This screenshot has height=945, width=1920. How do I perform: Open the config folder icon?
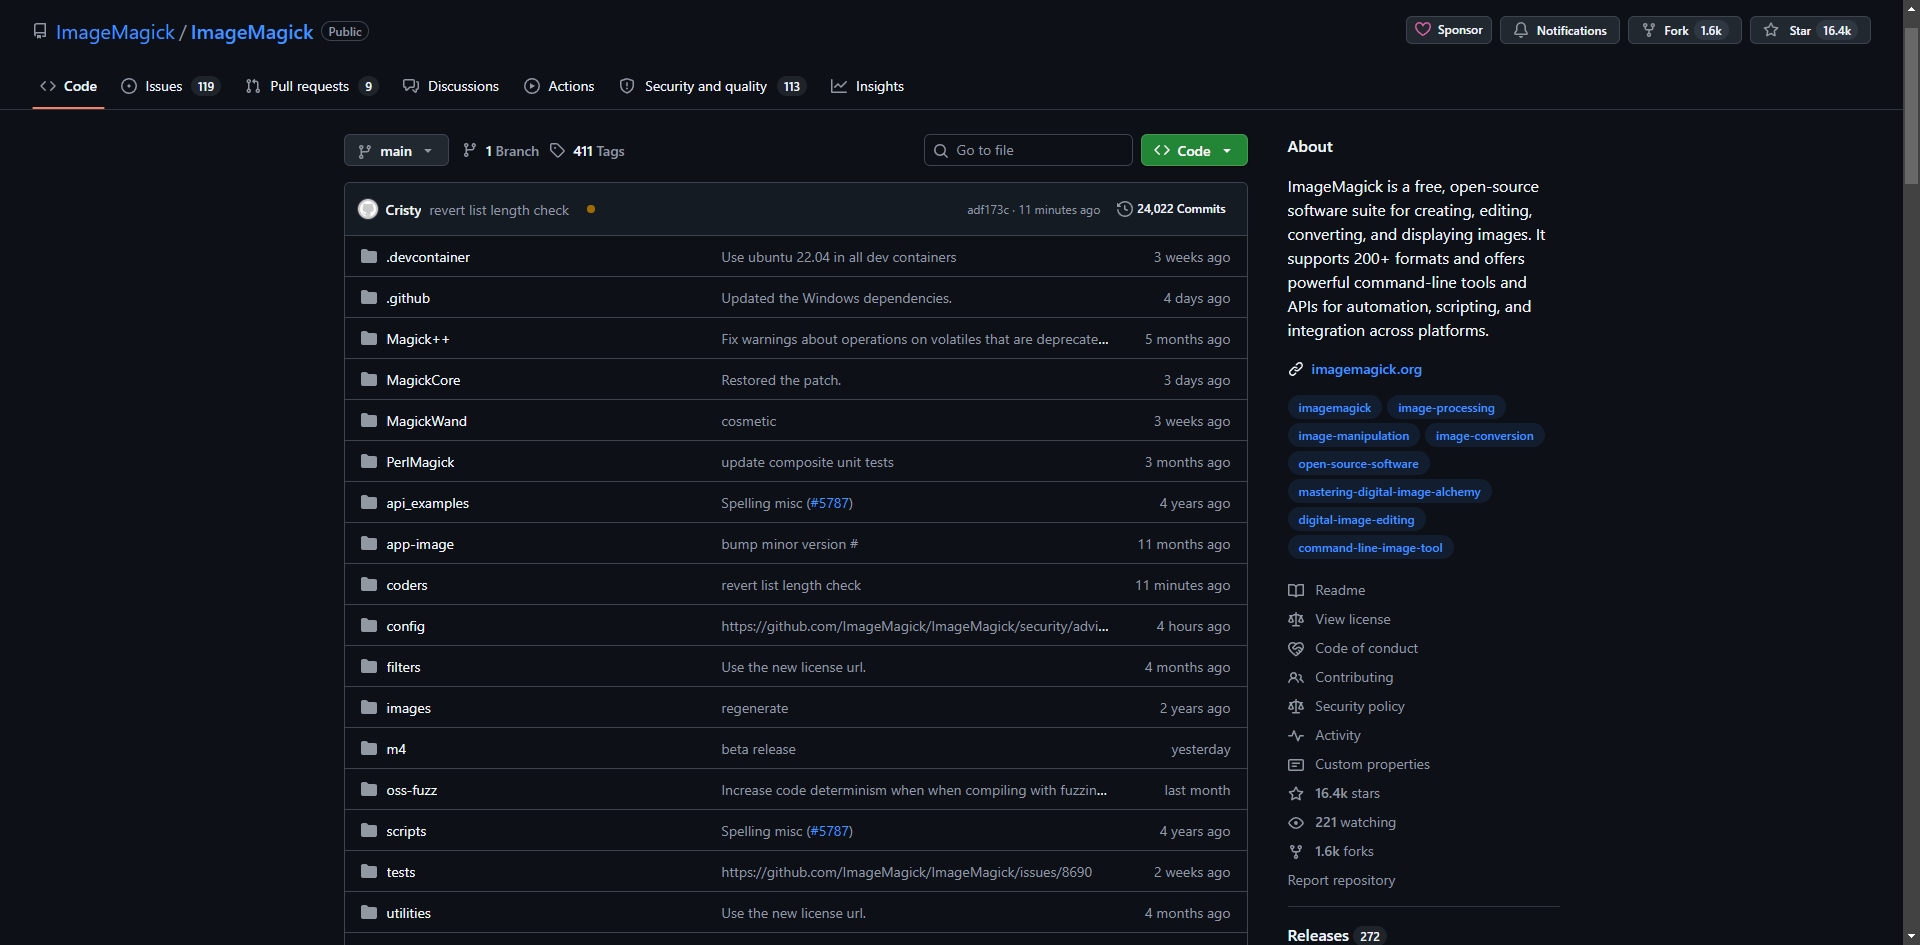coord(369,626)
